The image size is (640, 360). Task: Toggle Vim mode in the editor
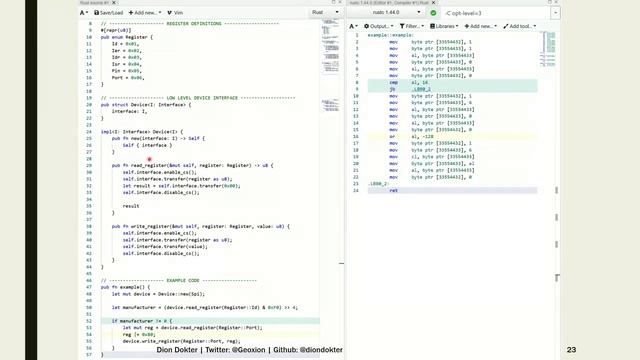click(175, 13)
